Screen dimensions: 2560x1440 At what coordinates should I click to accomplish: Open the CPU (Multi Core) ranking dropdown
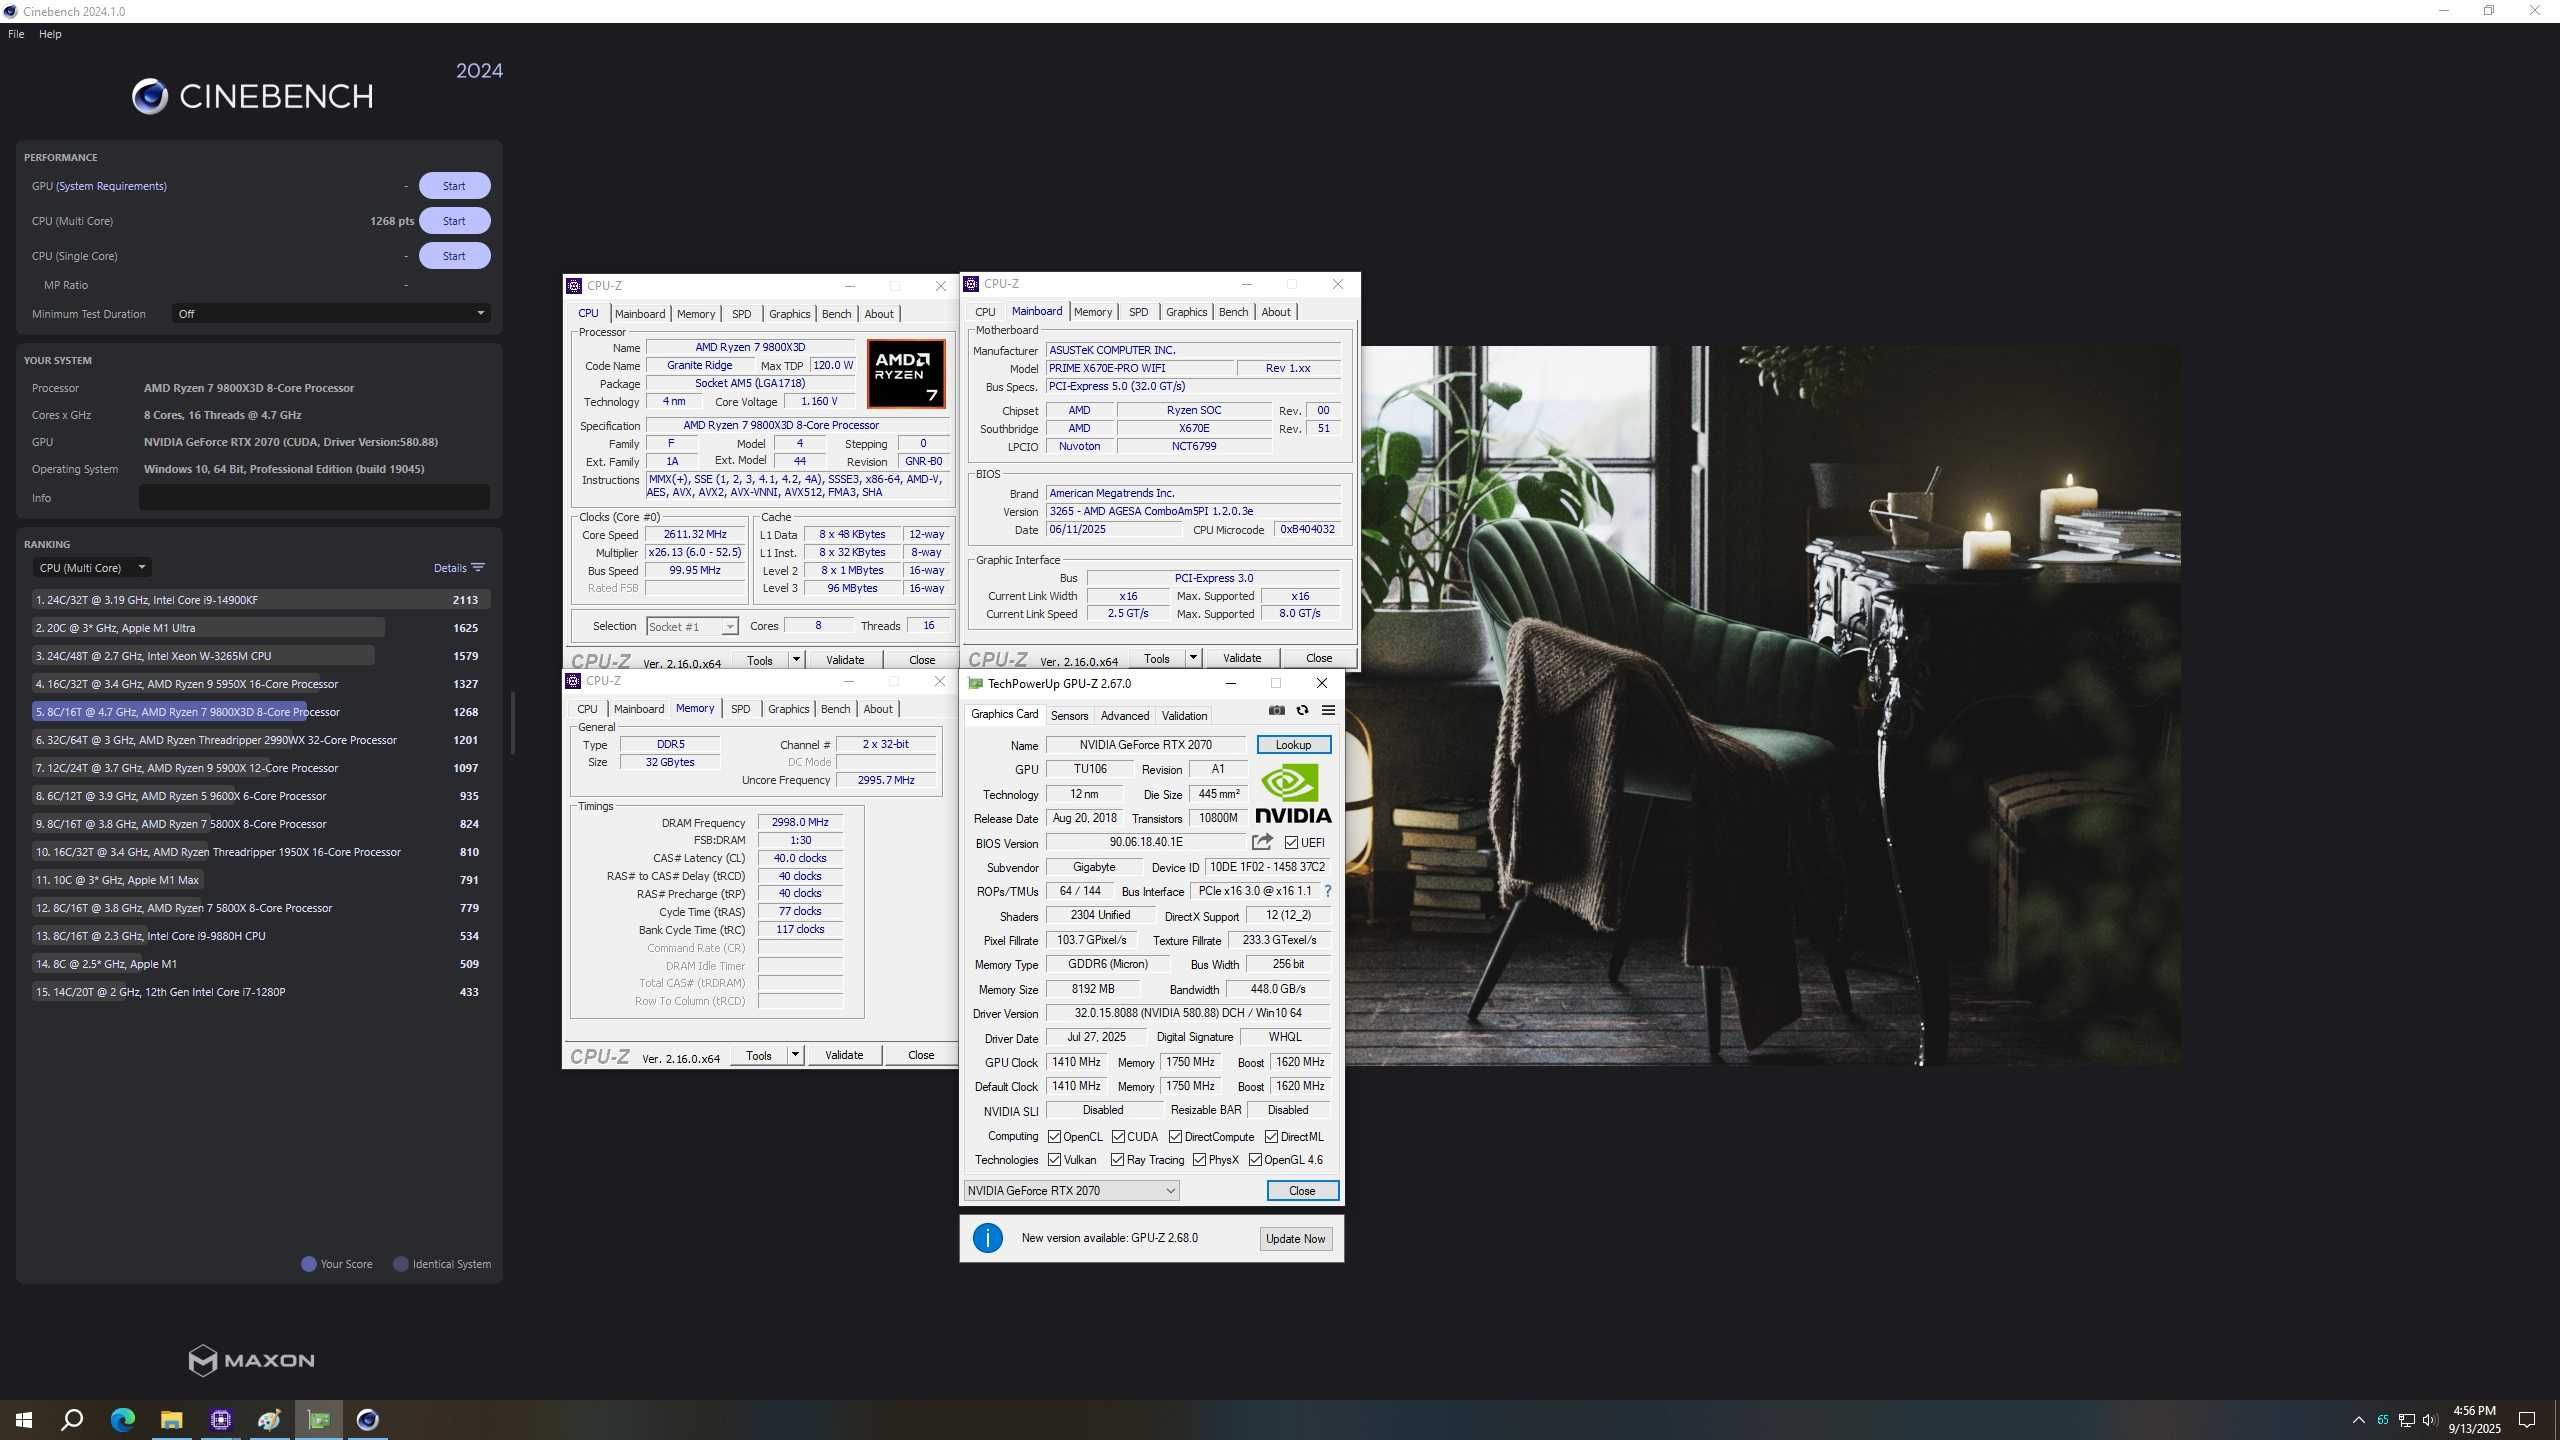[92, 567]
